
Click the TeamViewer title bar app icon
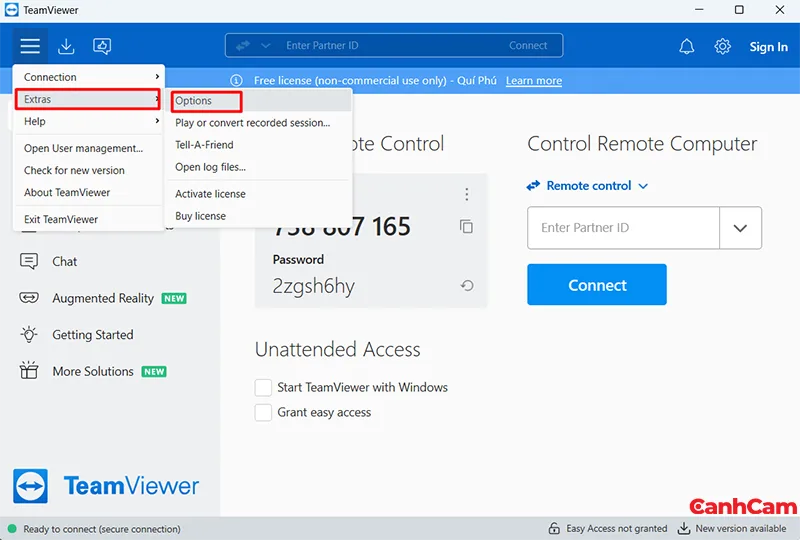pos(11,10)
